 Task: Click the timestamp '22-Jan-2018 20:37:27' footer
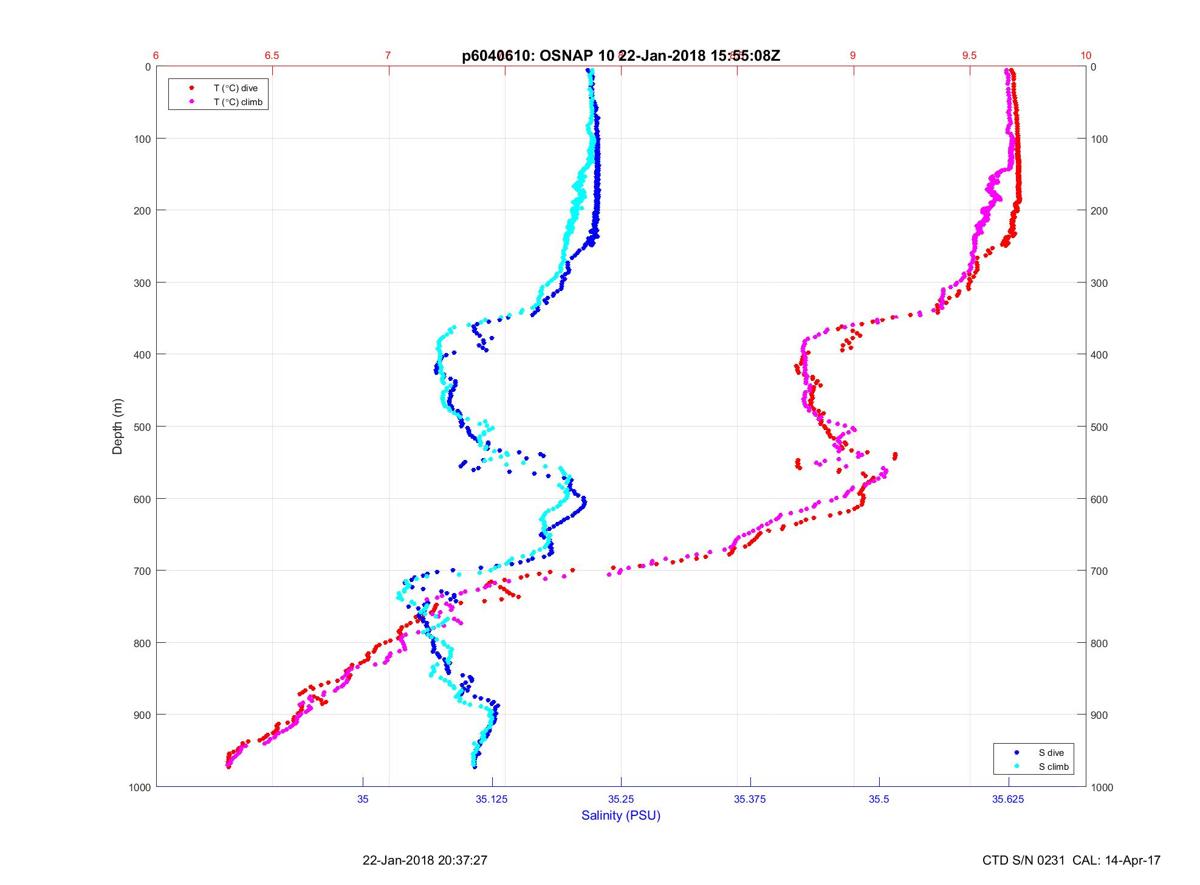pyautogui.click(x=425, y=860)
